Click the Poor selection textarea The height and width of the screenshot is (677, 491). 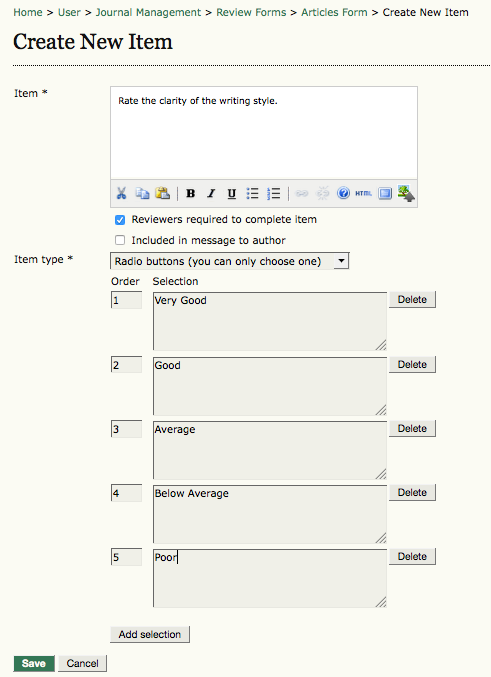[x=270, y=578]
